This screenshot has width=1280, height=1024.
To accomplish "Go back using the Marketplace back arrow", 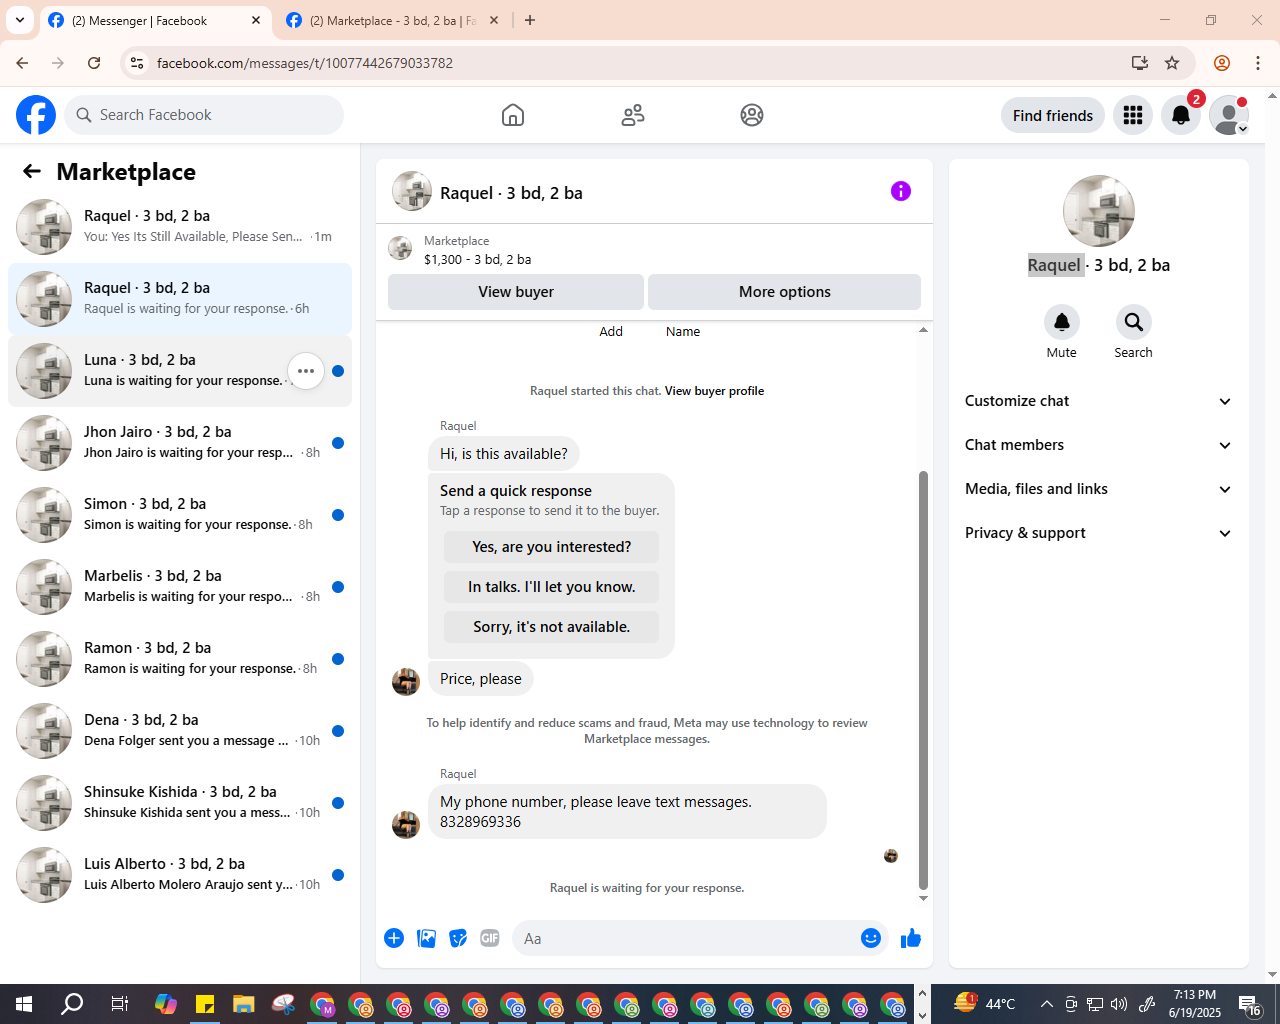I will tap(32, 171).
